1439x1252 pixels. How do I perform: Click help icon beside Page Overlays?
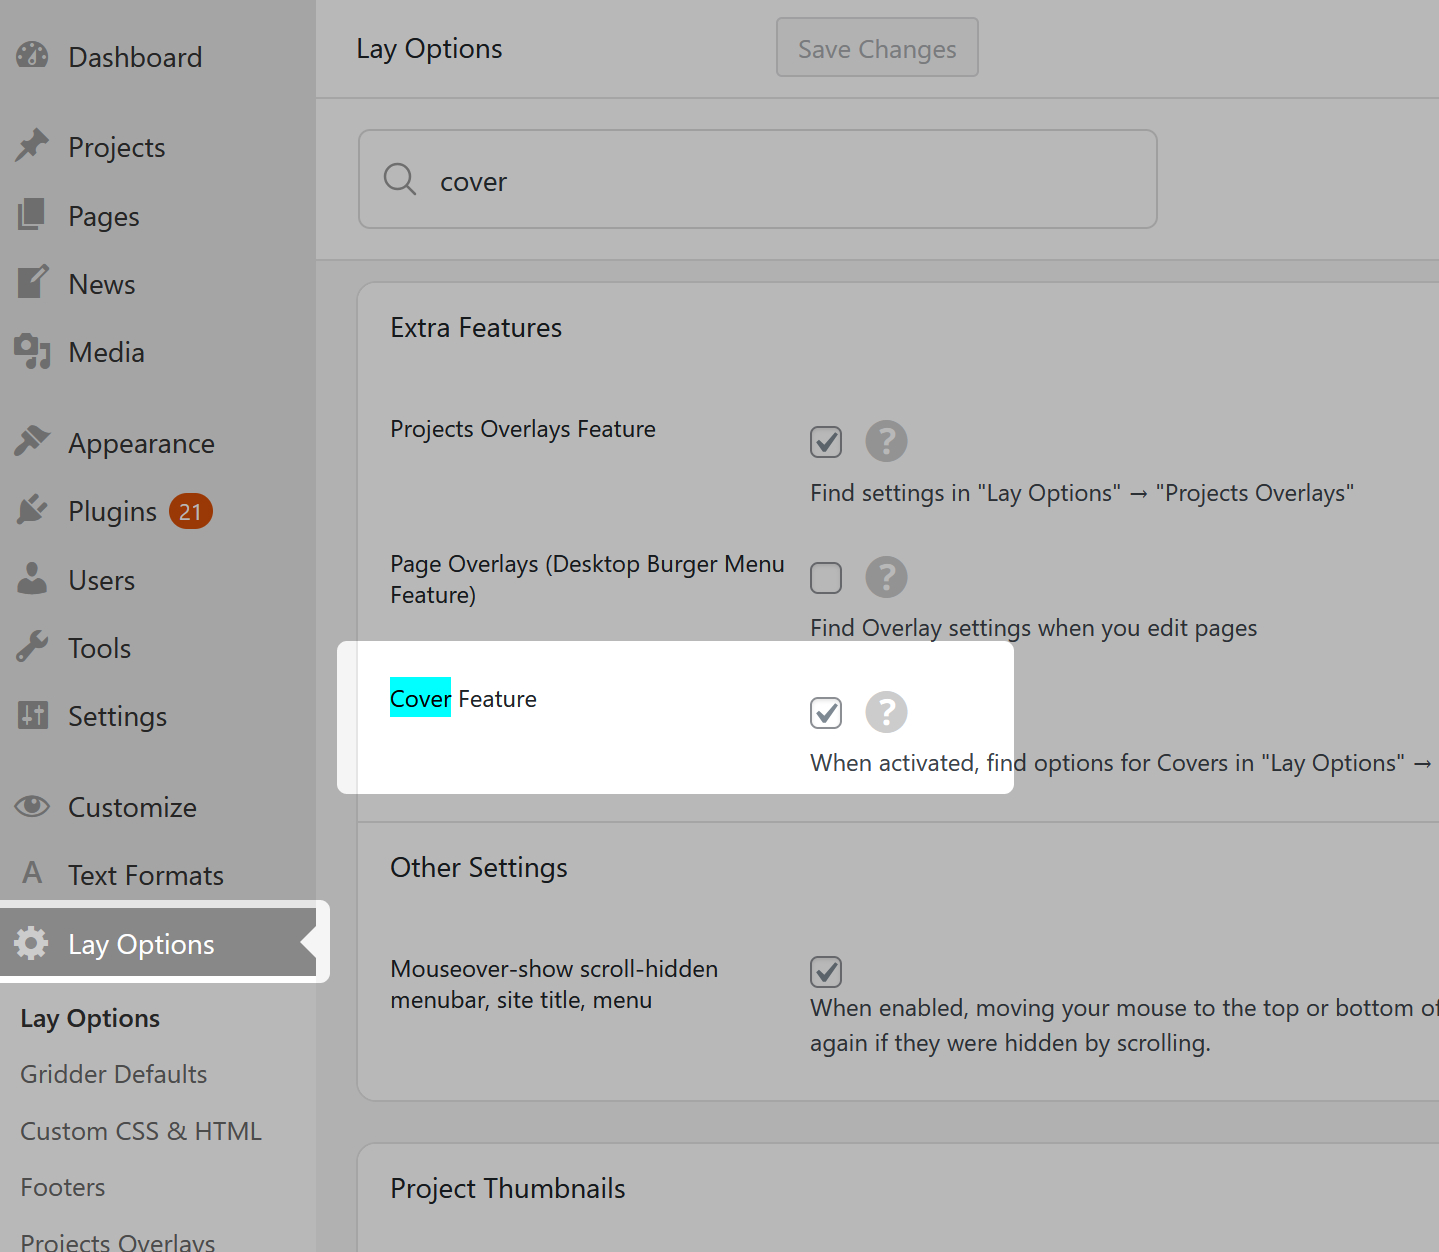pyautogui.click(x=886, y=577)
